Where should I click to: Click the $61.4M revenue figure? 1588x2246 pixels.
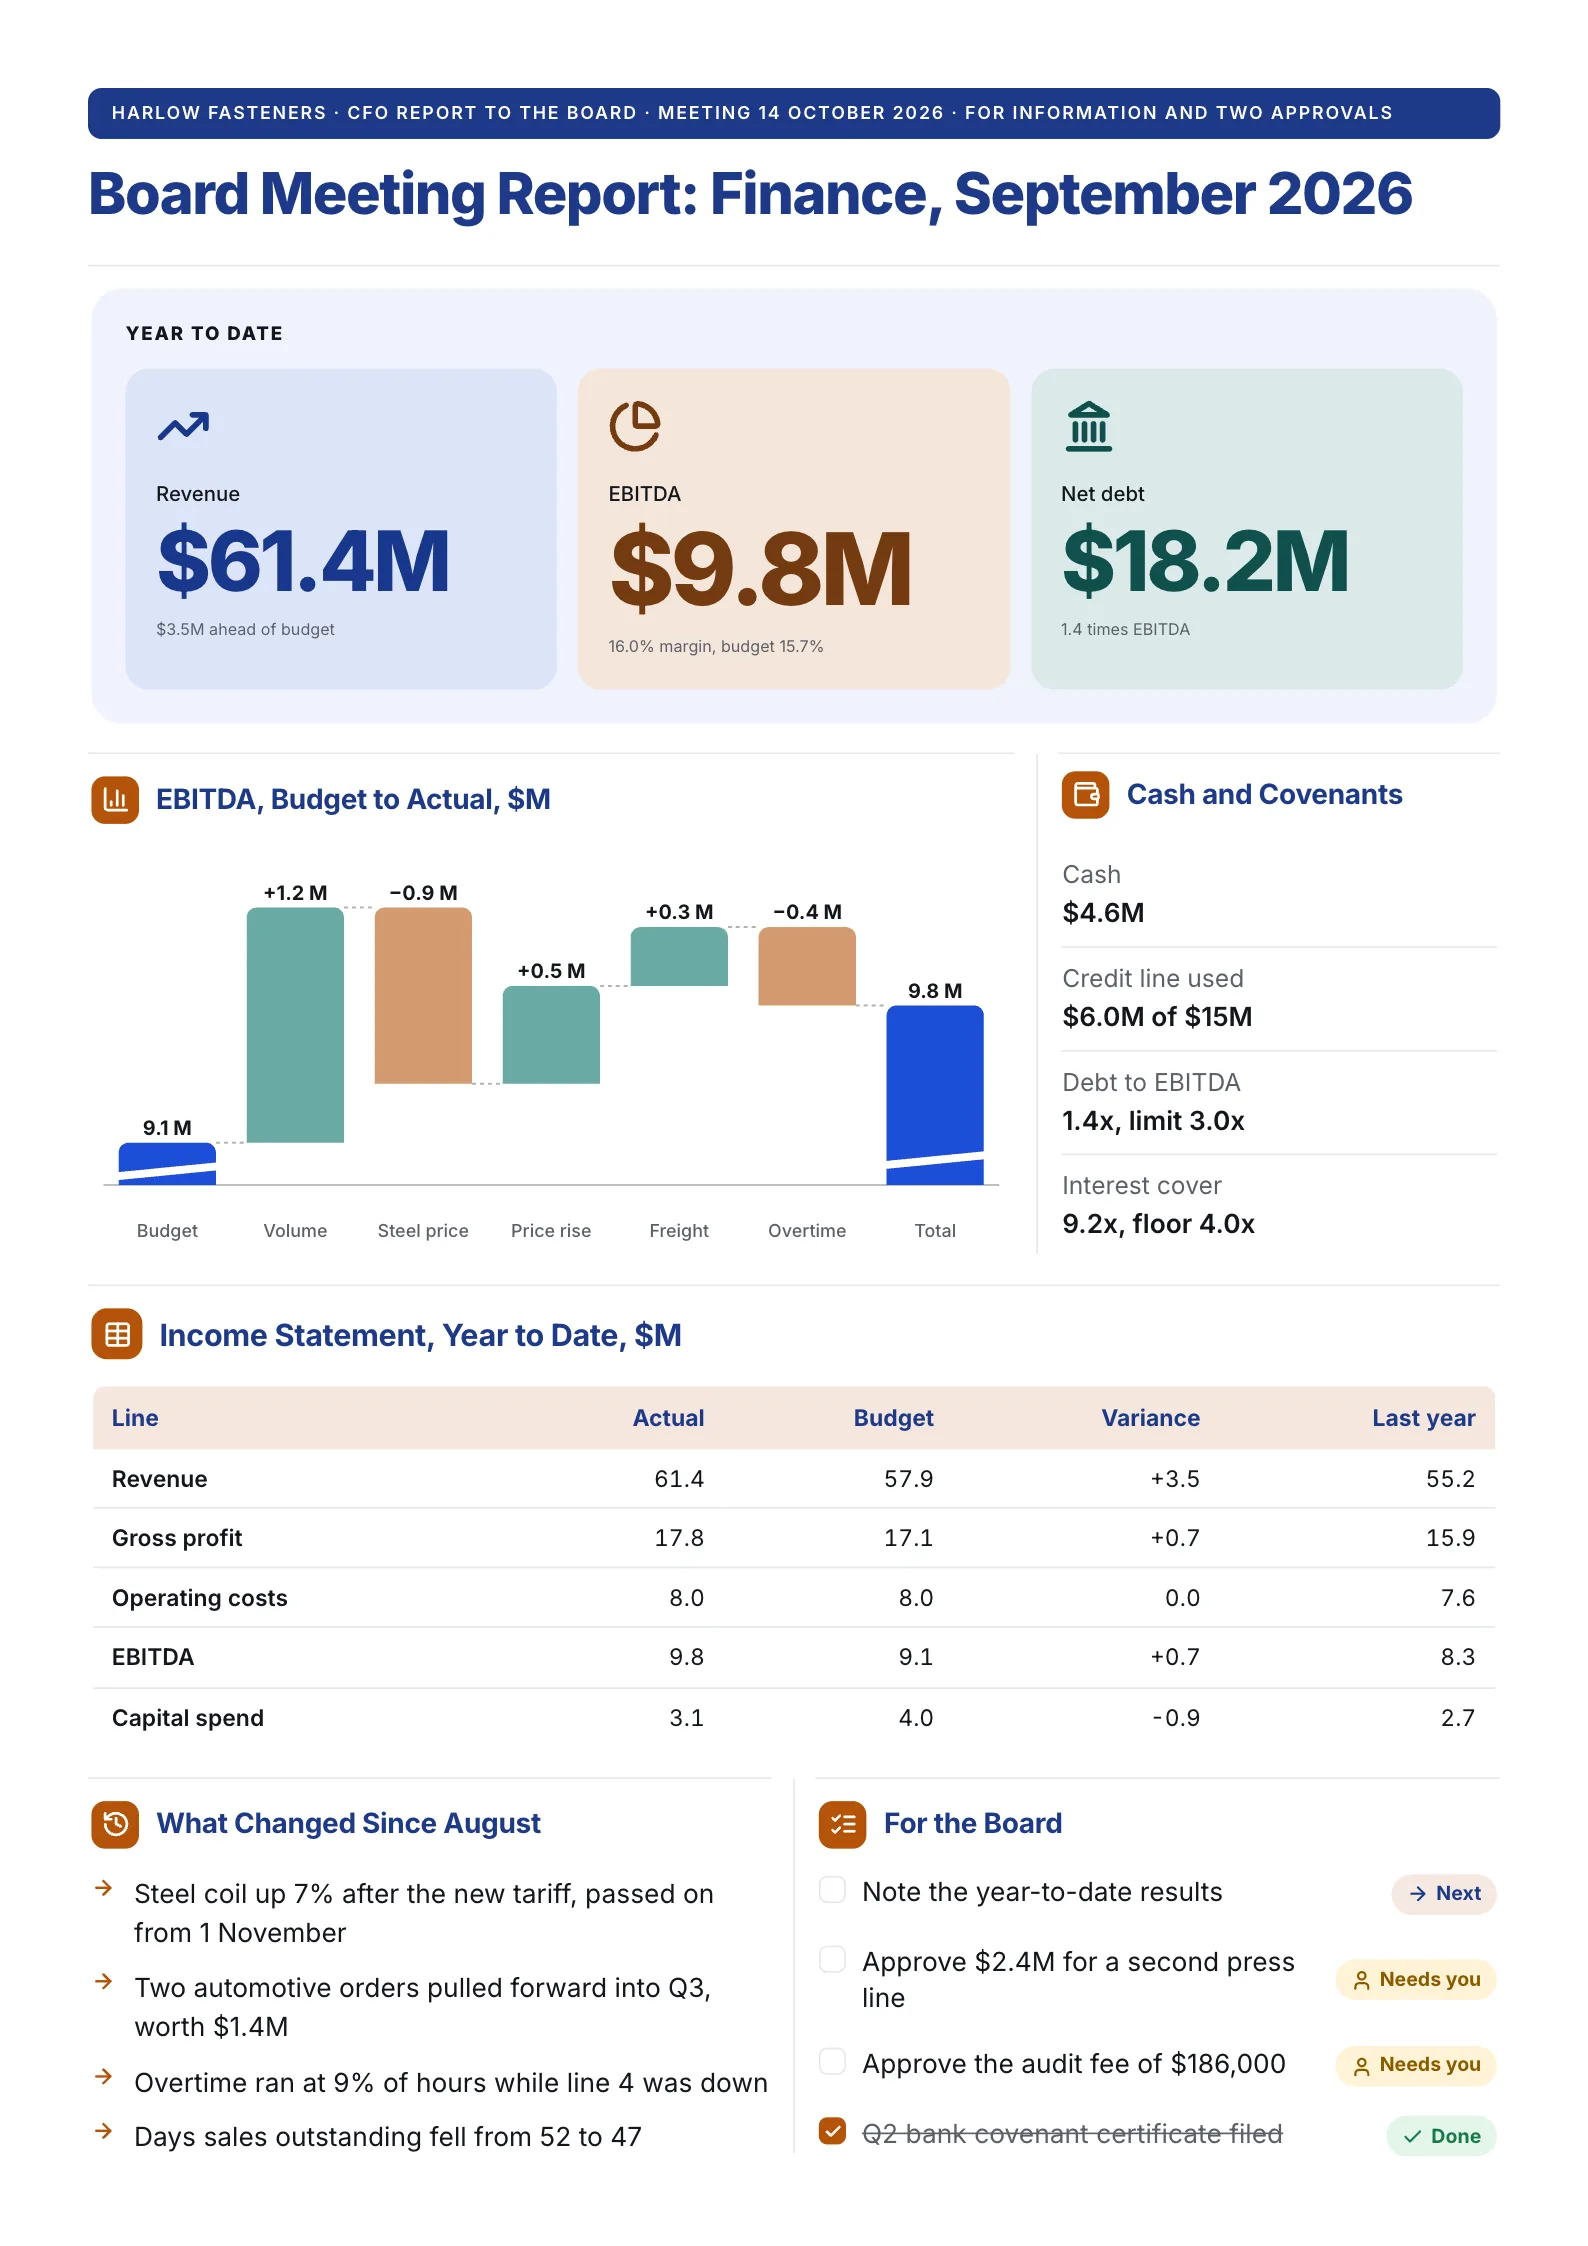pos(304,561)
